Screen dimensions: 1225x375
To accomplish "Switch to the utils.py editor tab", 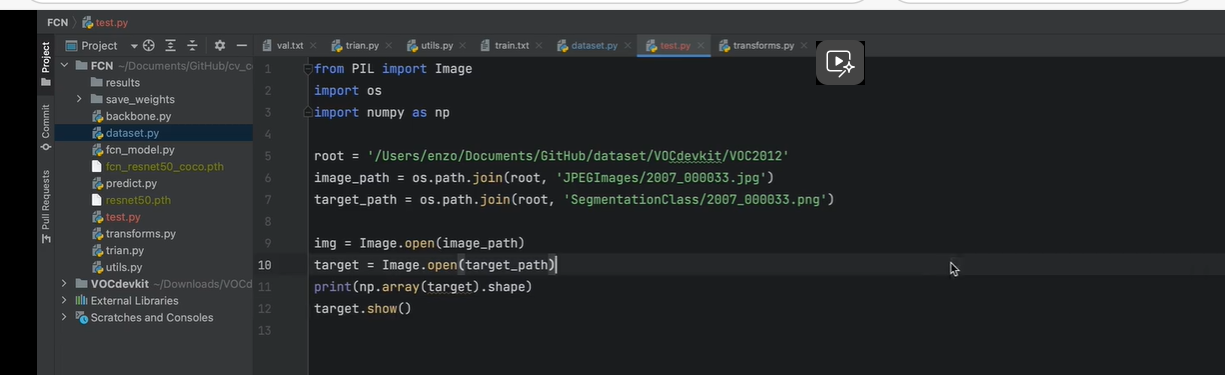I will 437,46.
